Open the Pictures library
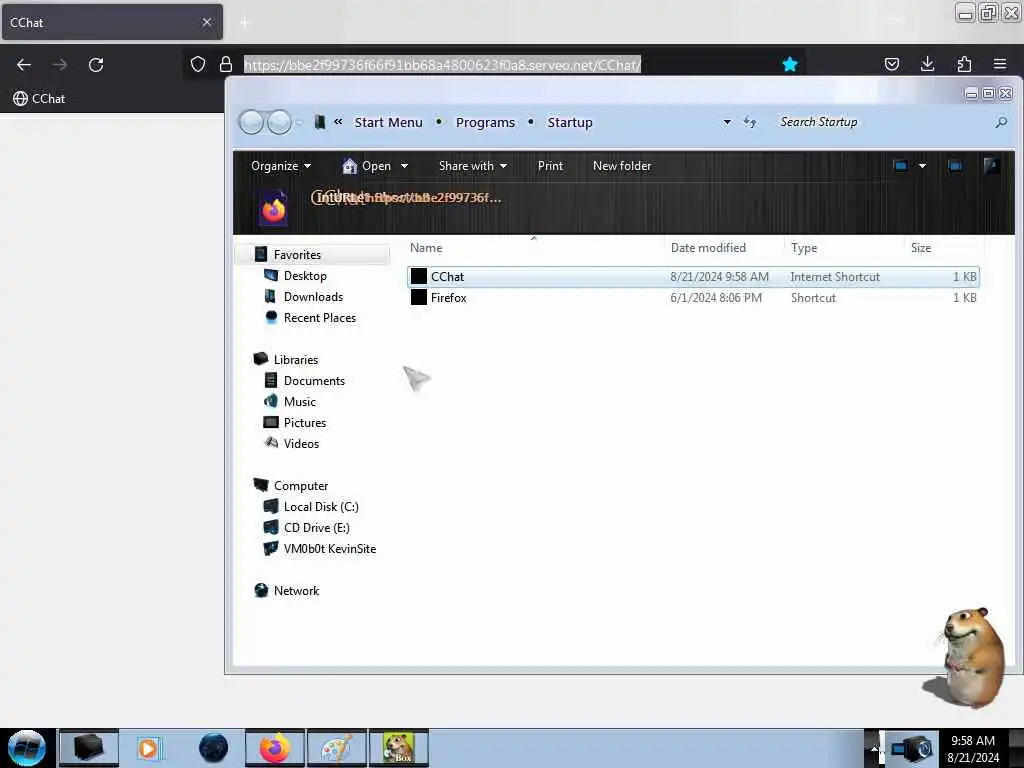This screenshot has width=1024, height=768. pyautogui.click(x=305, y=423)
